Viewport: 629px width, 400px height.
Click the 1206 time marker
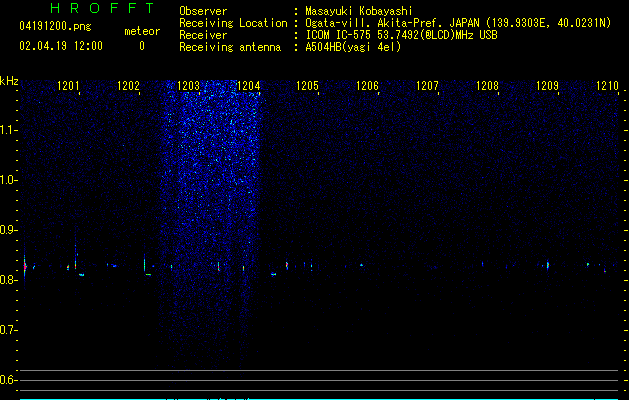click(x=367, y=86)
